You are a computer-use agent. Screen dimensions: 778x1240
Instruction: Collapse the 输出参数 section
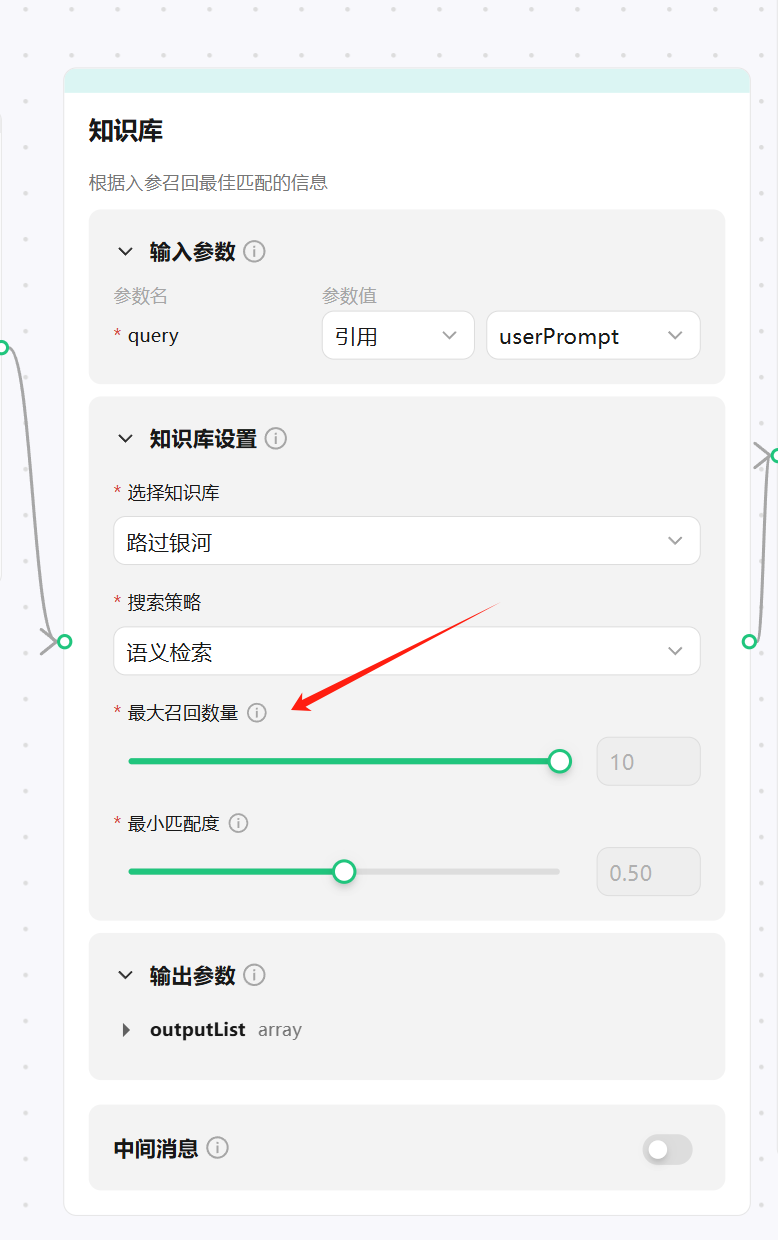pos(125,975)
